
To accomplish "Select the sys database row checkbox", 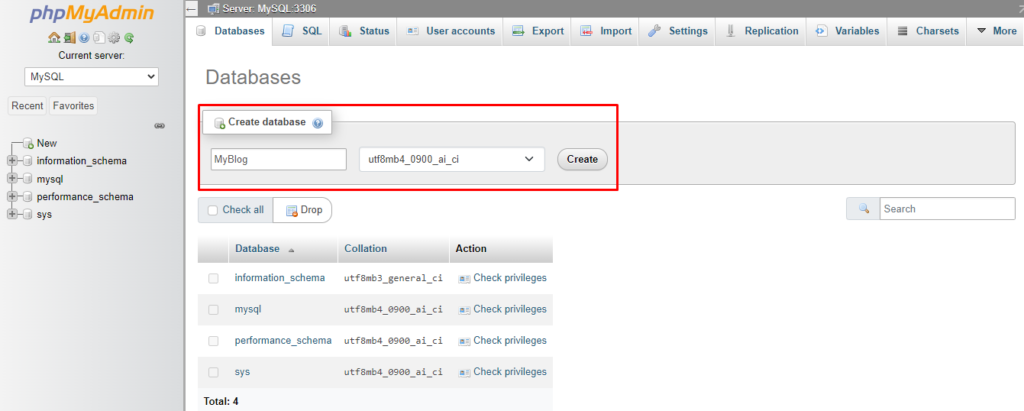I will (x=214, y=372).
